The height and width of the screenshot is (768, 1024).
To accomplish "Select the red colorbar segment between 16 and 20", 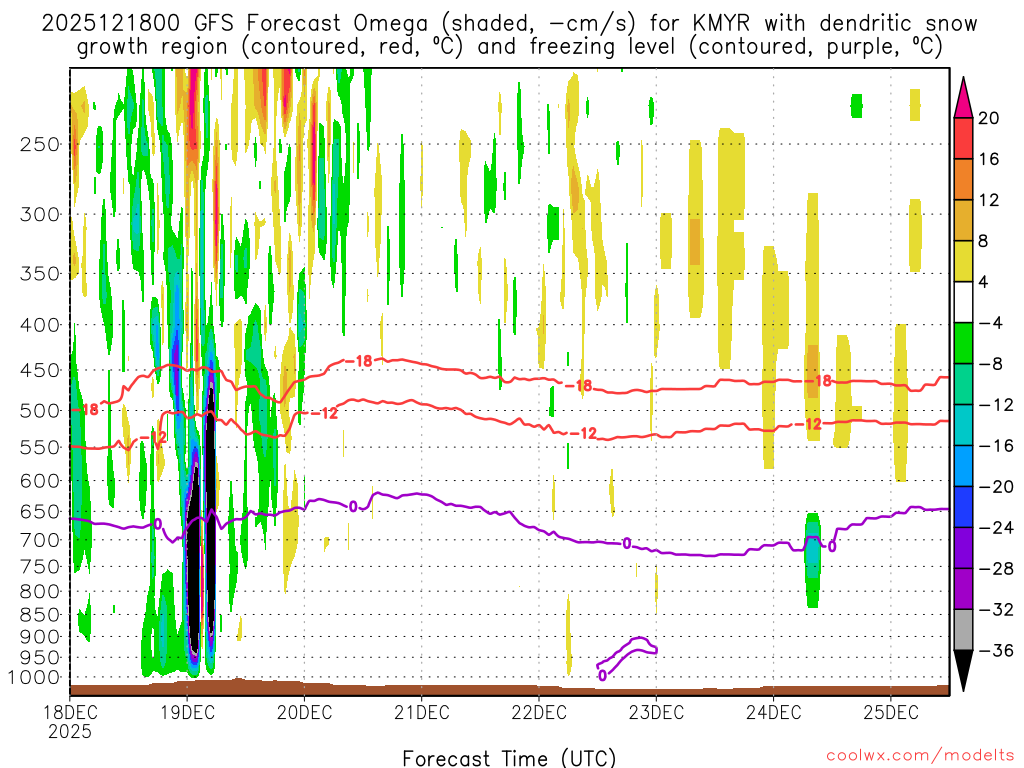I will (963, 138).
